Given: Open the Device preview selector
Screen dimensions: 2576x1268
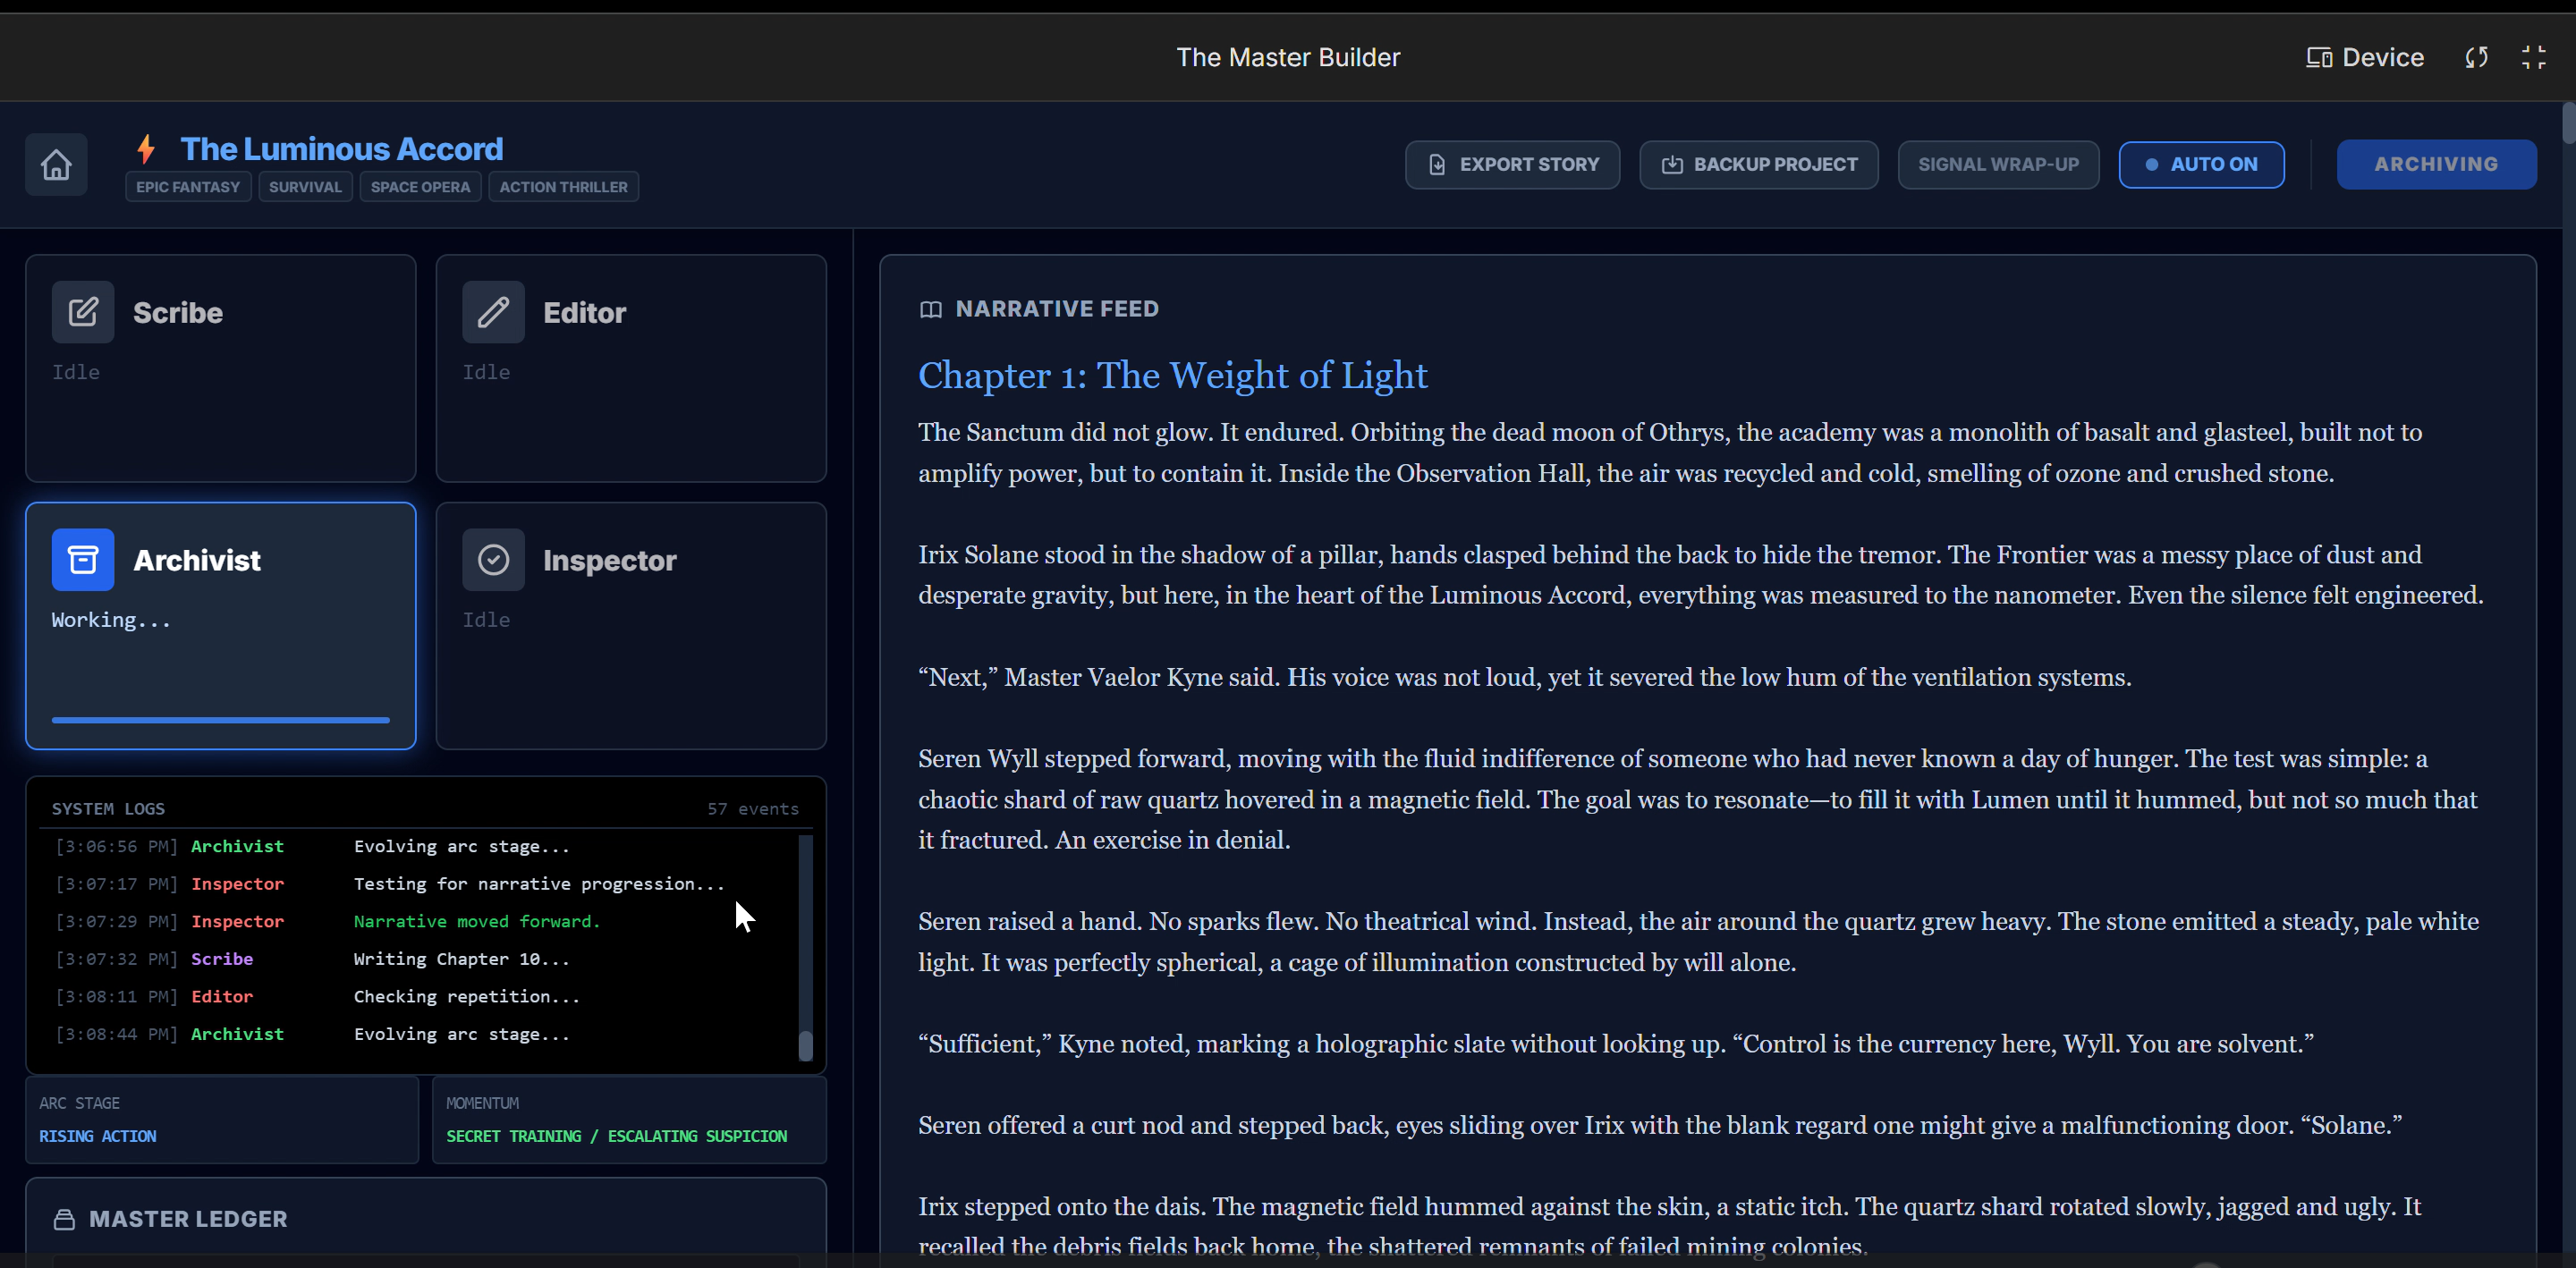Looking at the screenshot, I should coord(2365,57).
